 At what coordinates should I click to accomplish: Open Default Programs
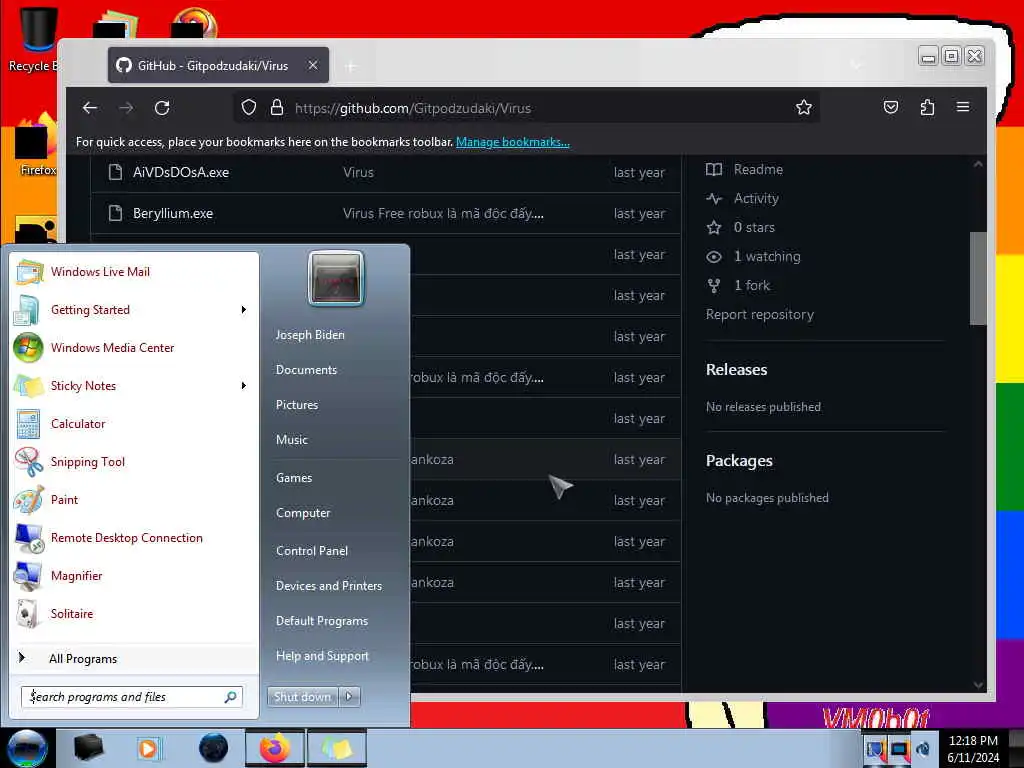point(322,621)
